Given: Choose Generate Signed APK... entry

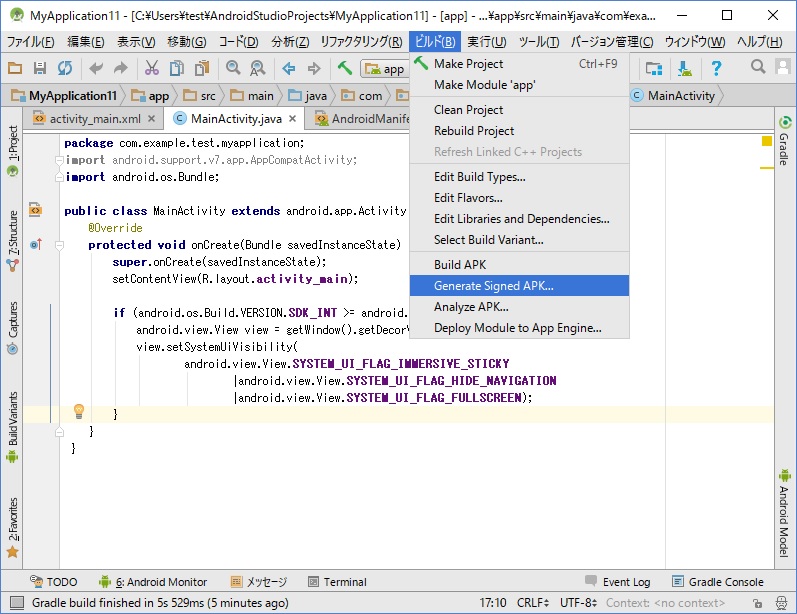Looking at the screenshot, I should point(519,286).
